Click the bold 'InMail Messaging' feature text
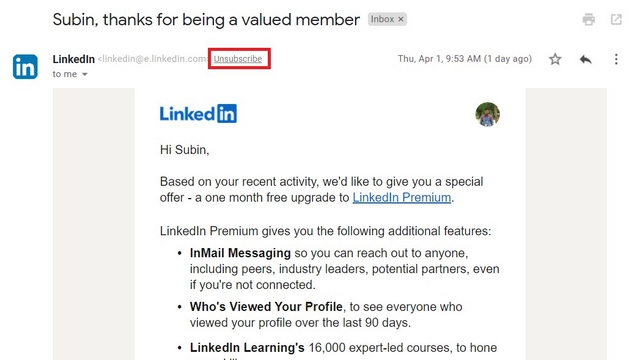 point(240,253)
